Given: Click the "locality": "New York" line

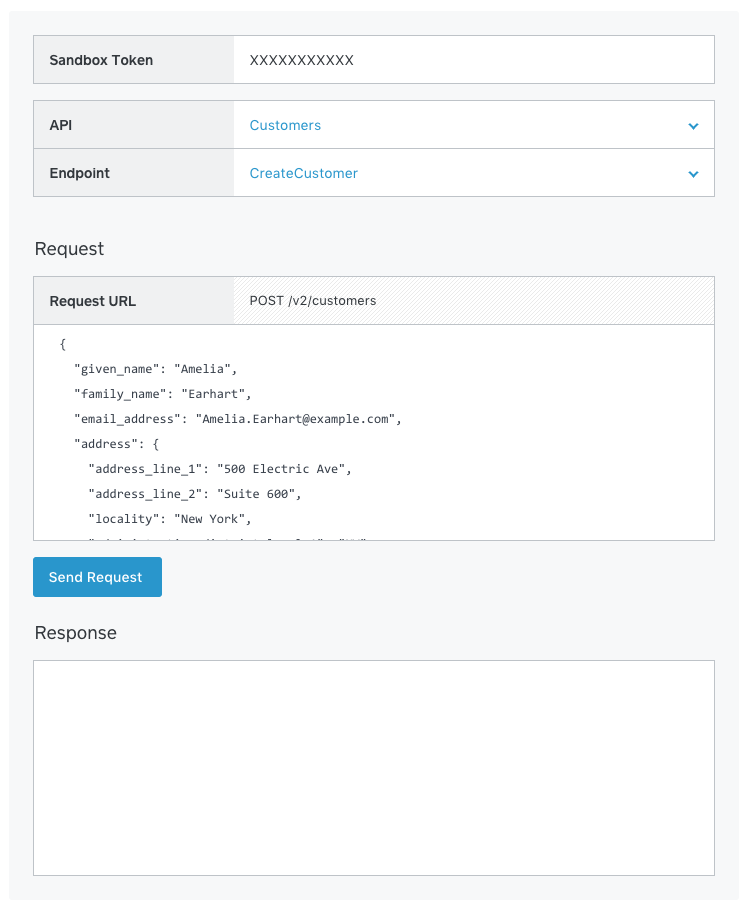Looking at the screenshot, I should (169, 518).
